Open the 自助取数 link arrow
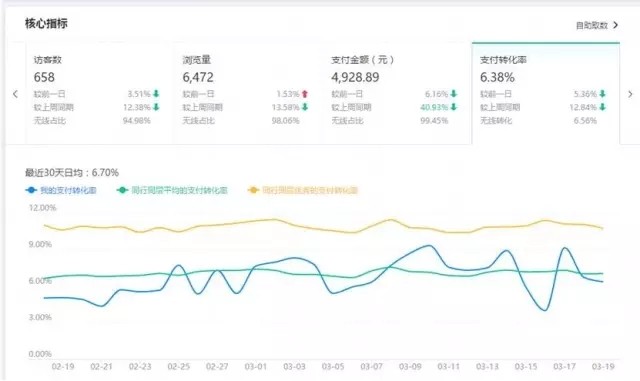The width and height of the screenshot is (640, 381). [x=616, y=25]
